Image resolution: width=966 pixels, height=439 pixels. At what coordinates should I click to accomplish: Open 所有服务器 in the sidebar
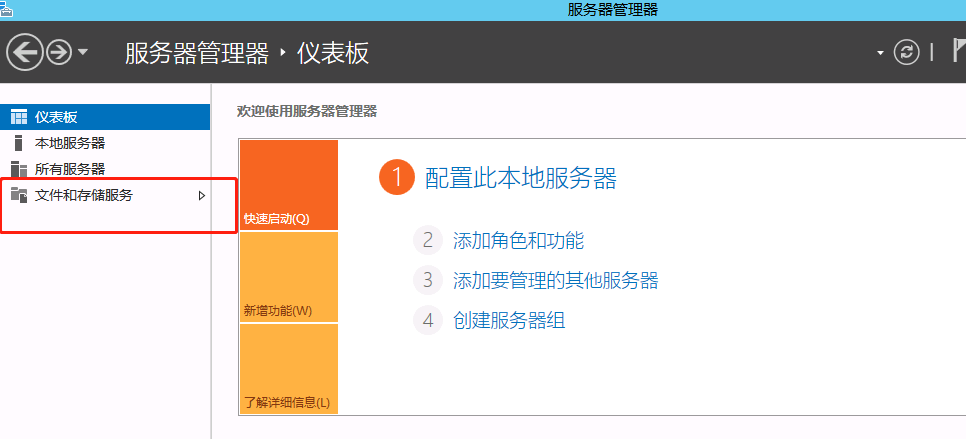pos(105,169)
